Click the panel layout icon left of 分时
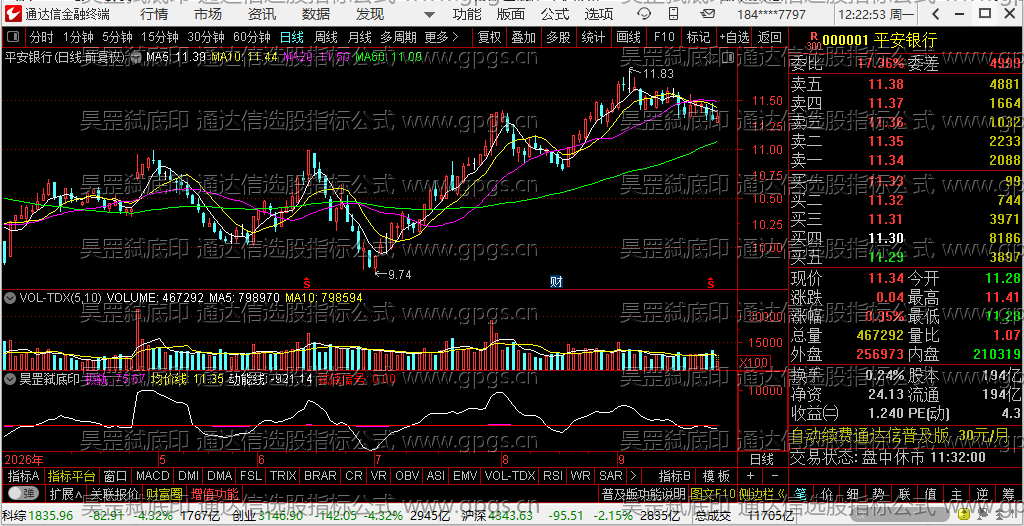This screenshot has height=526, width=1024. pos(14,37)
